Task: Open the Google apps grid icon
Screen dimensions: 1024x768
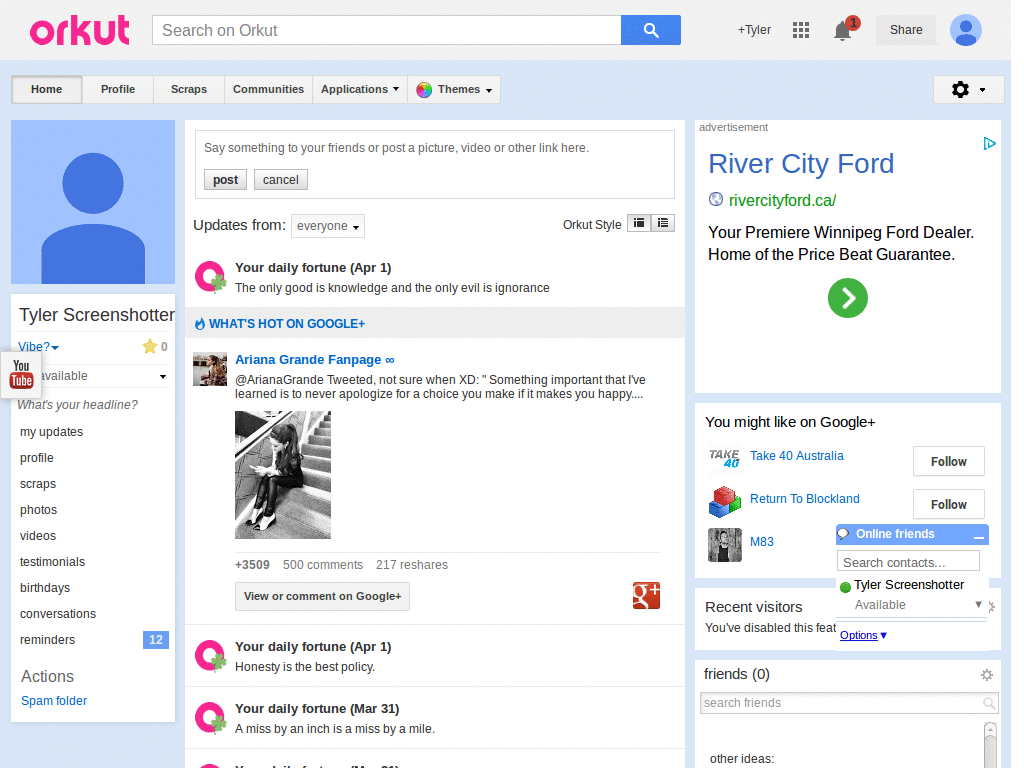Action: click(x=801, y=30)
